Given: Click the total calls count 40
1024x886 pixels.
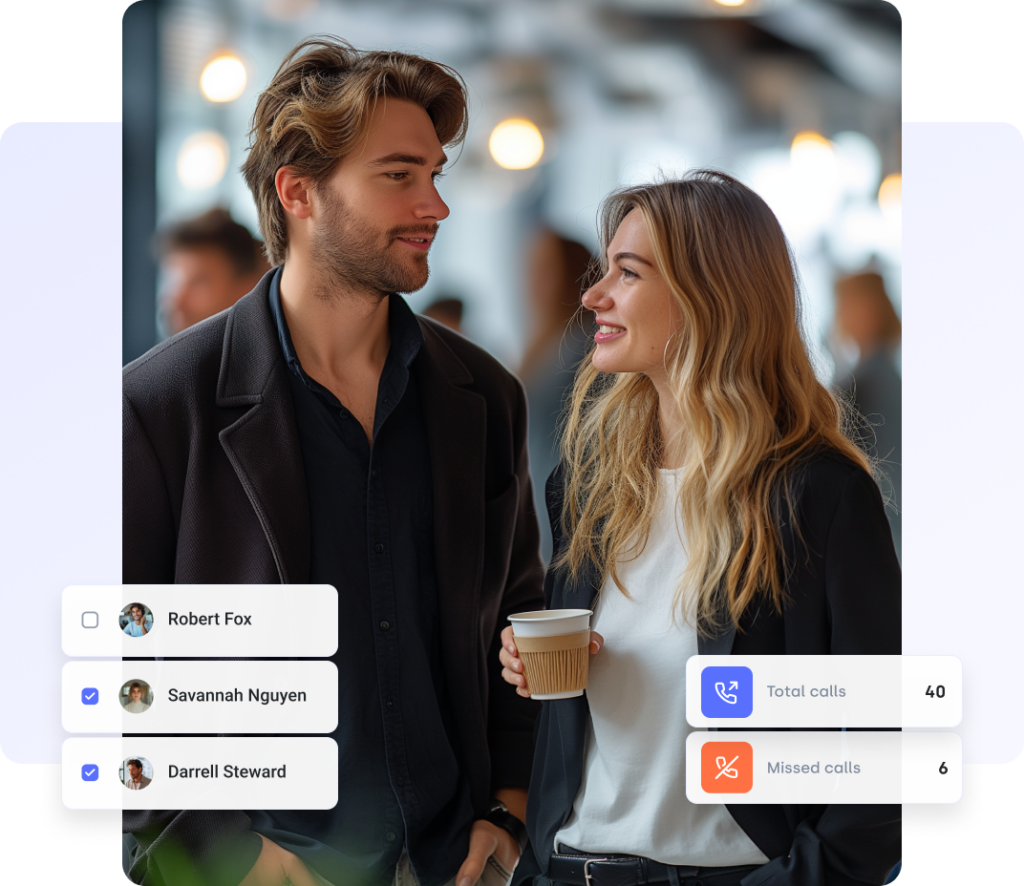Looking at the screenshot, I should pos(935,692).
